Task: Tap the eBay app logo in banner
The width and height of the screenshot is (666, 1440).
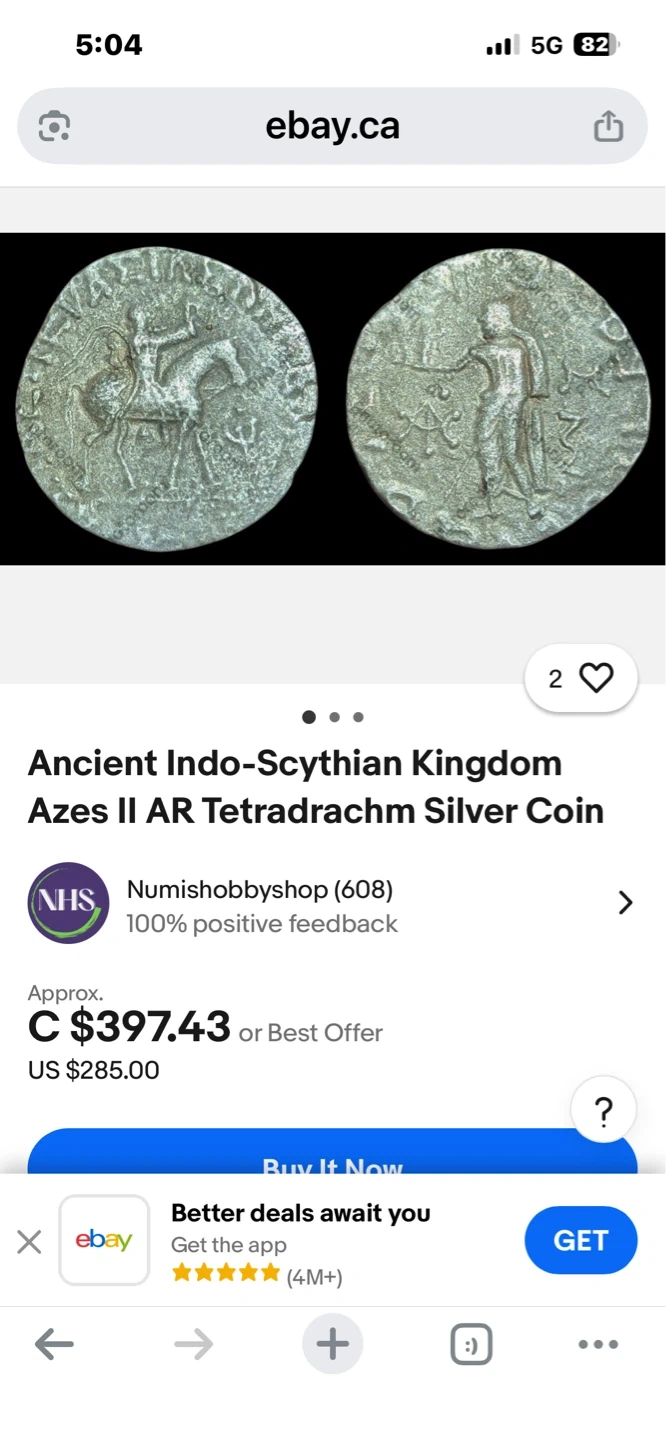Action: [x=104, y=1240]
